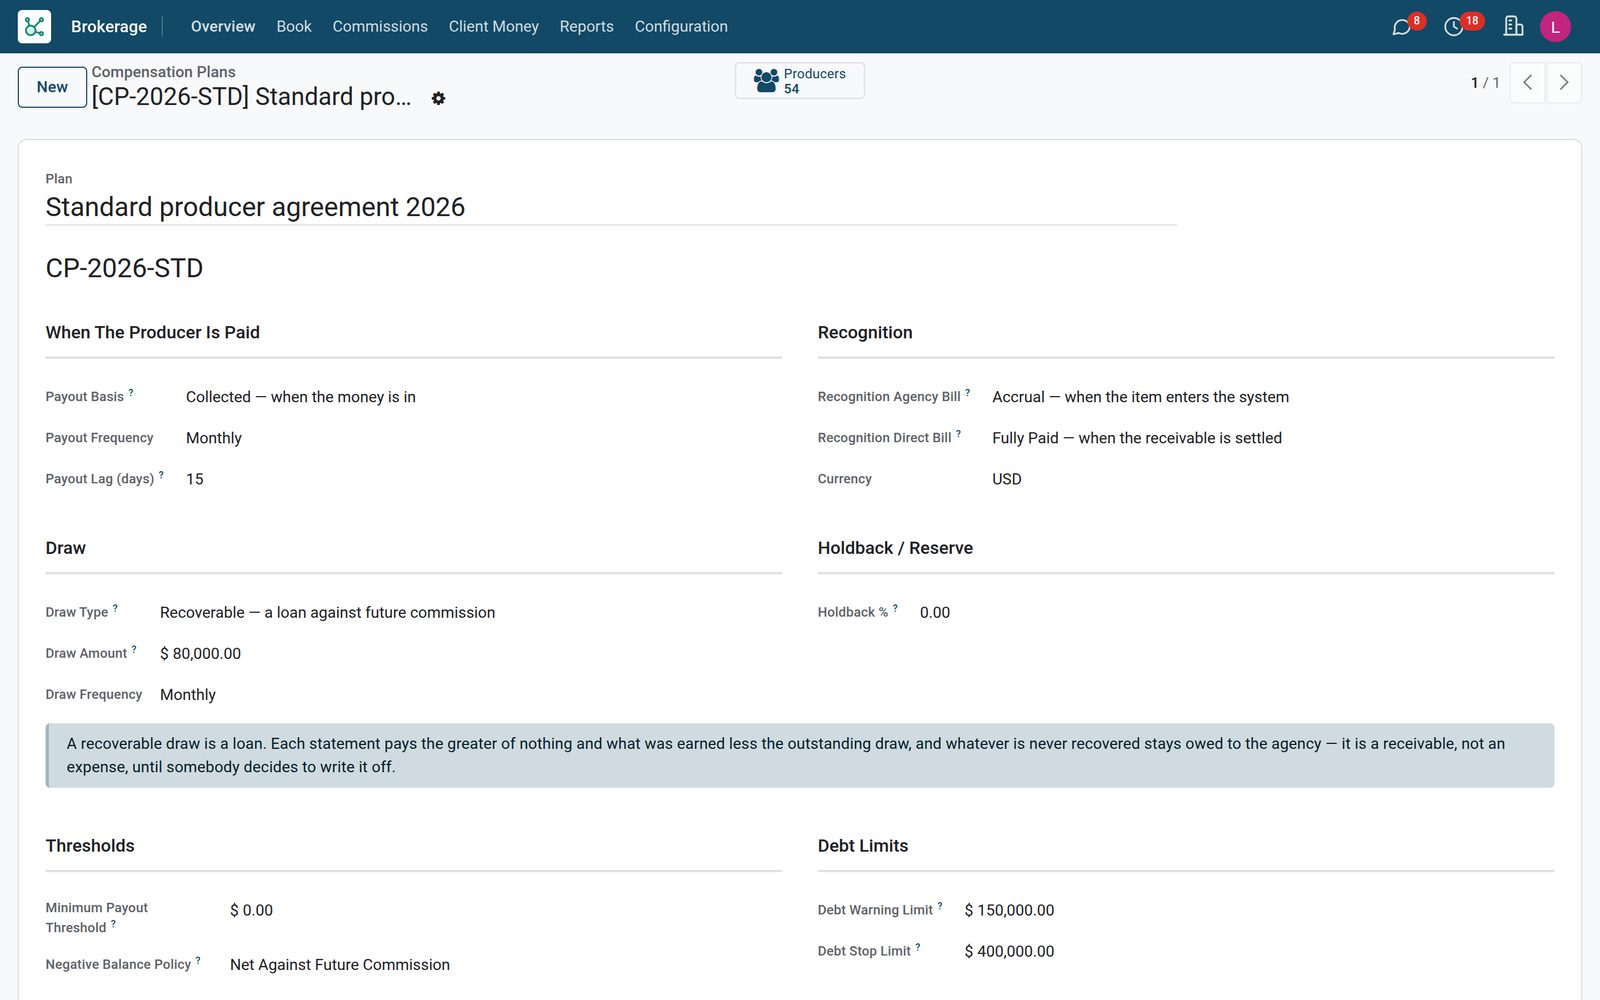
Task: Show help tooltip for Payout Lag (days)
Action: click(161, 475)
